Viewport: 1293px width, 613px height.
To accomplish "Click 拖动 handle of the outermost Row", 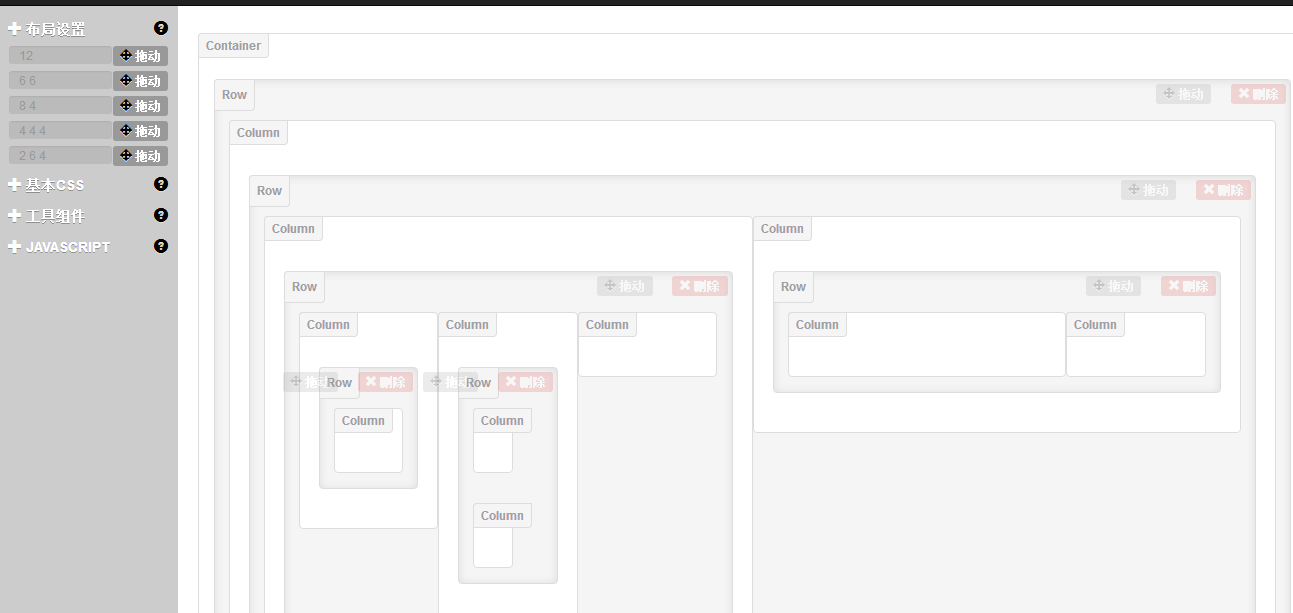I will (1183, 94).
